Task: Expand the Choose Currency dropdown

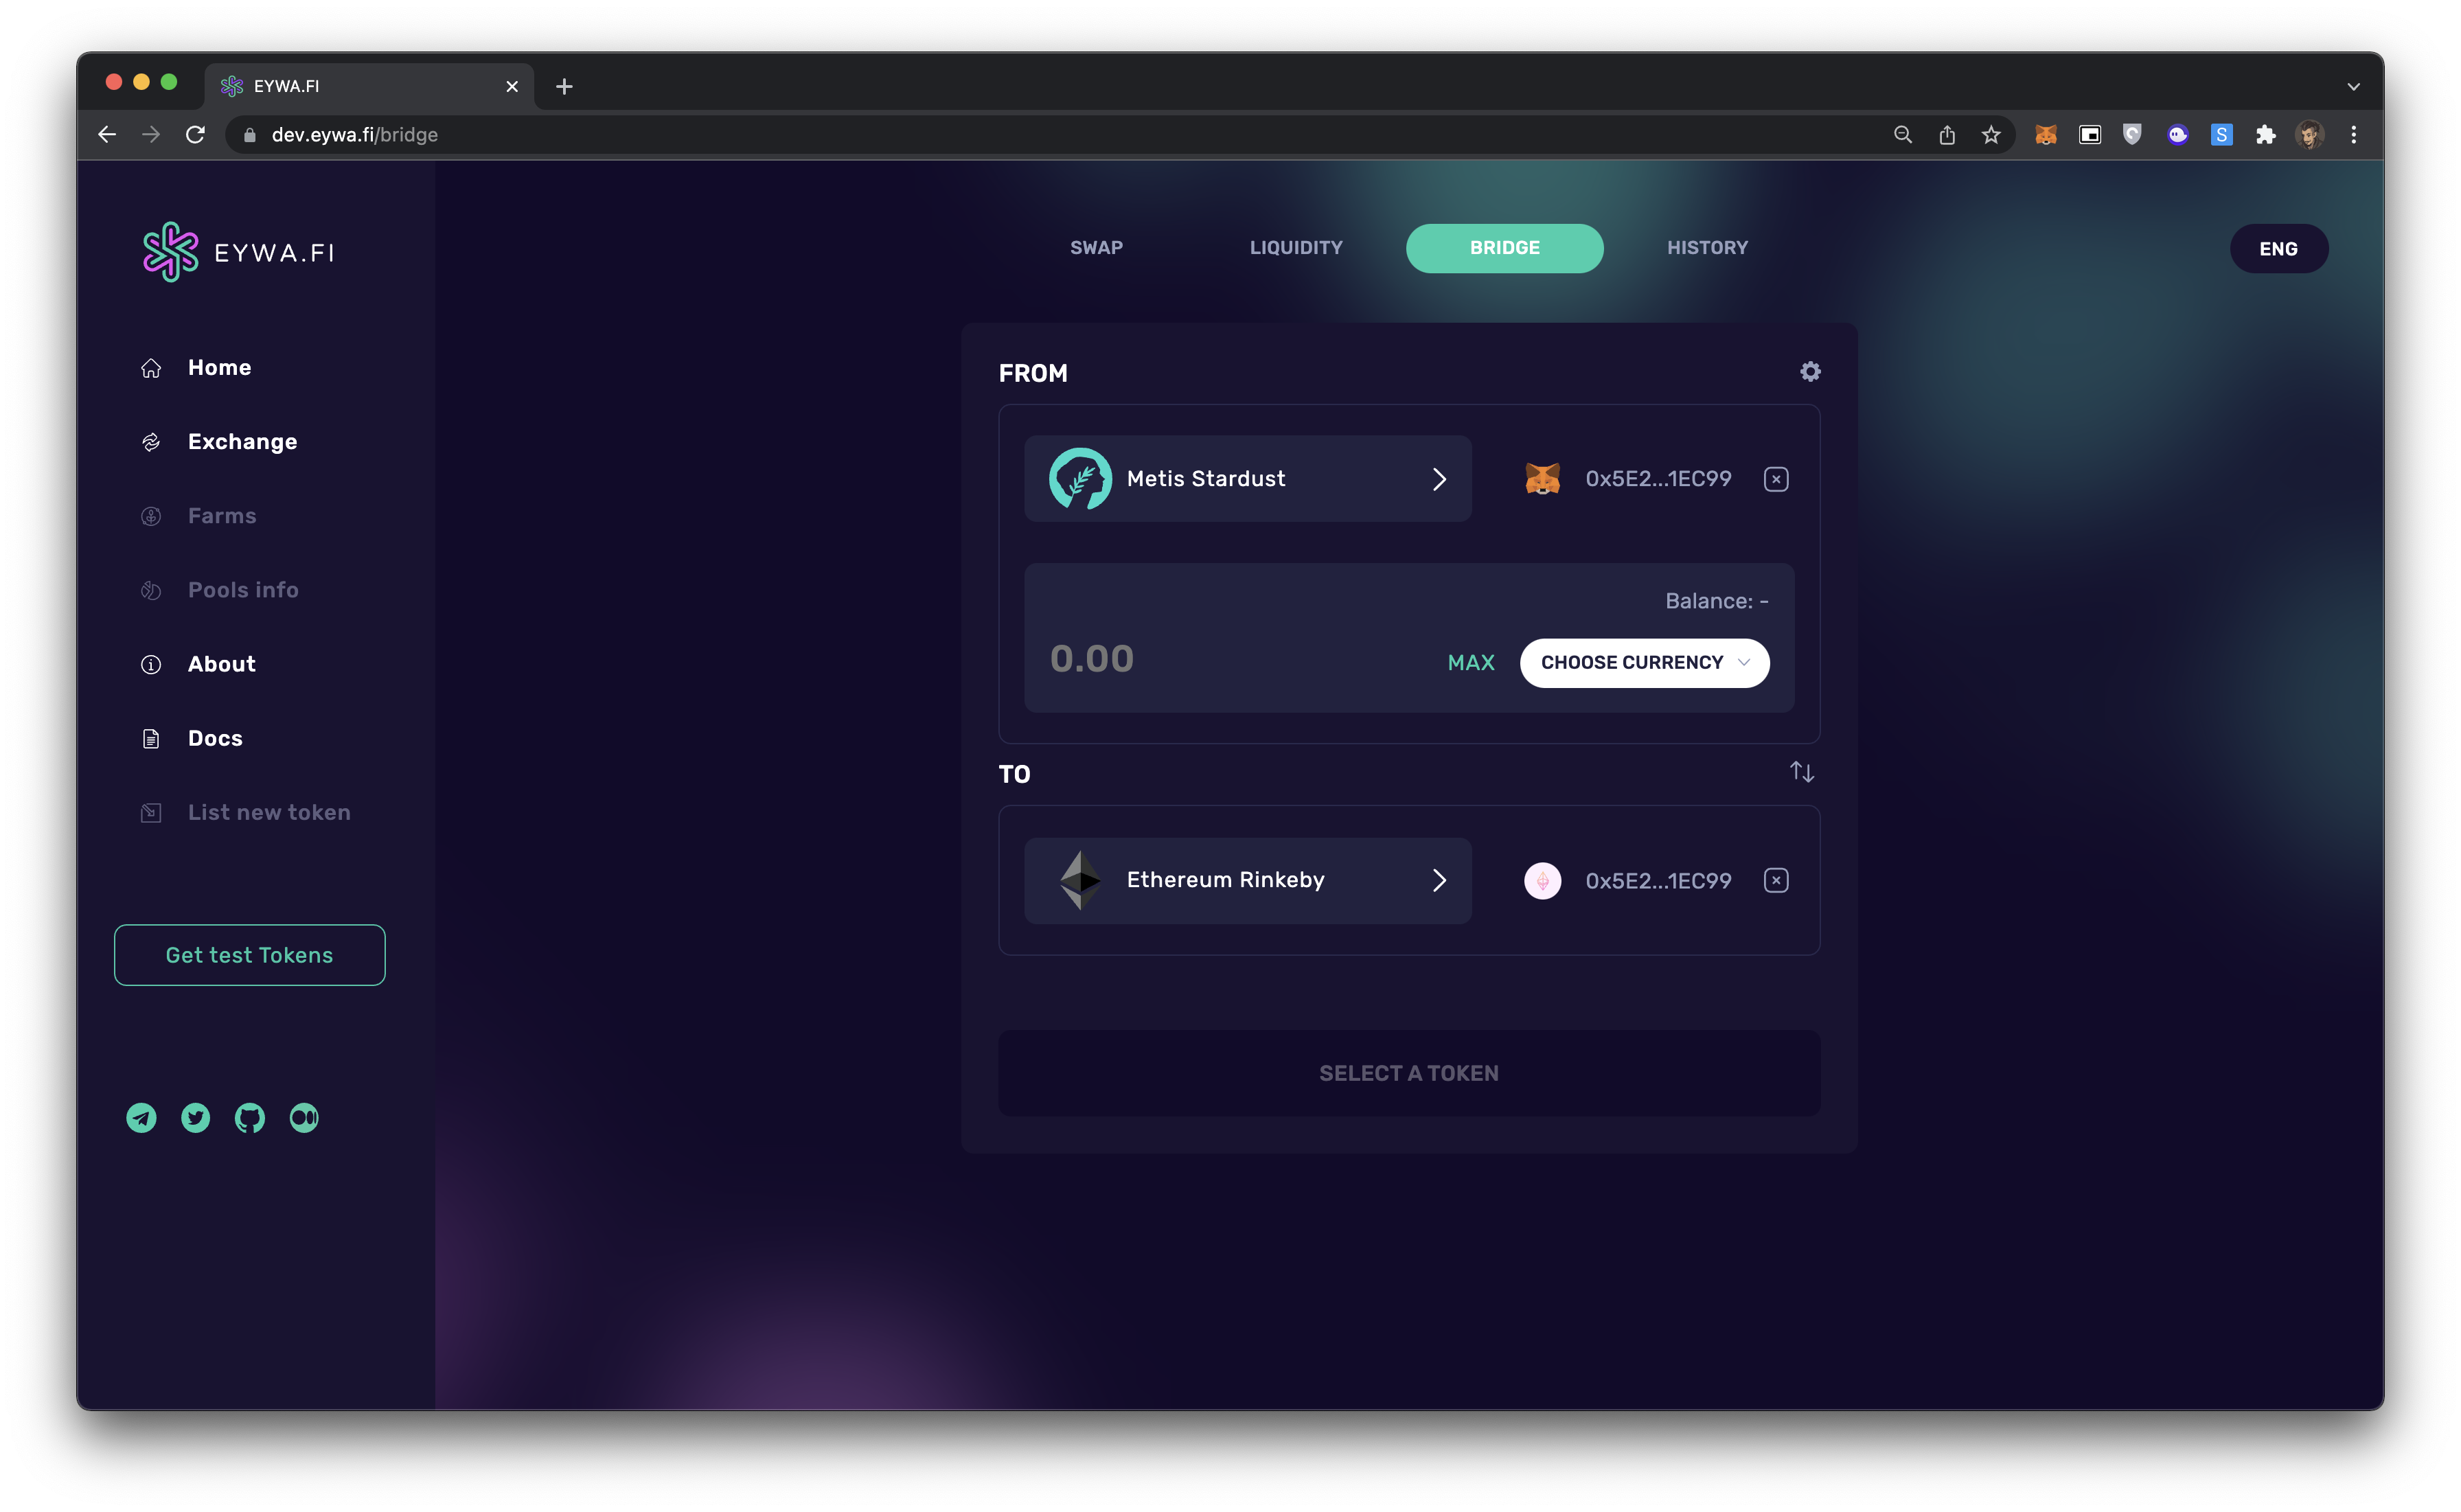Action: coord(1644,663)
